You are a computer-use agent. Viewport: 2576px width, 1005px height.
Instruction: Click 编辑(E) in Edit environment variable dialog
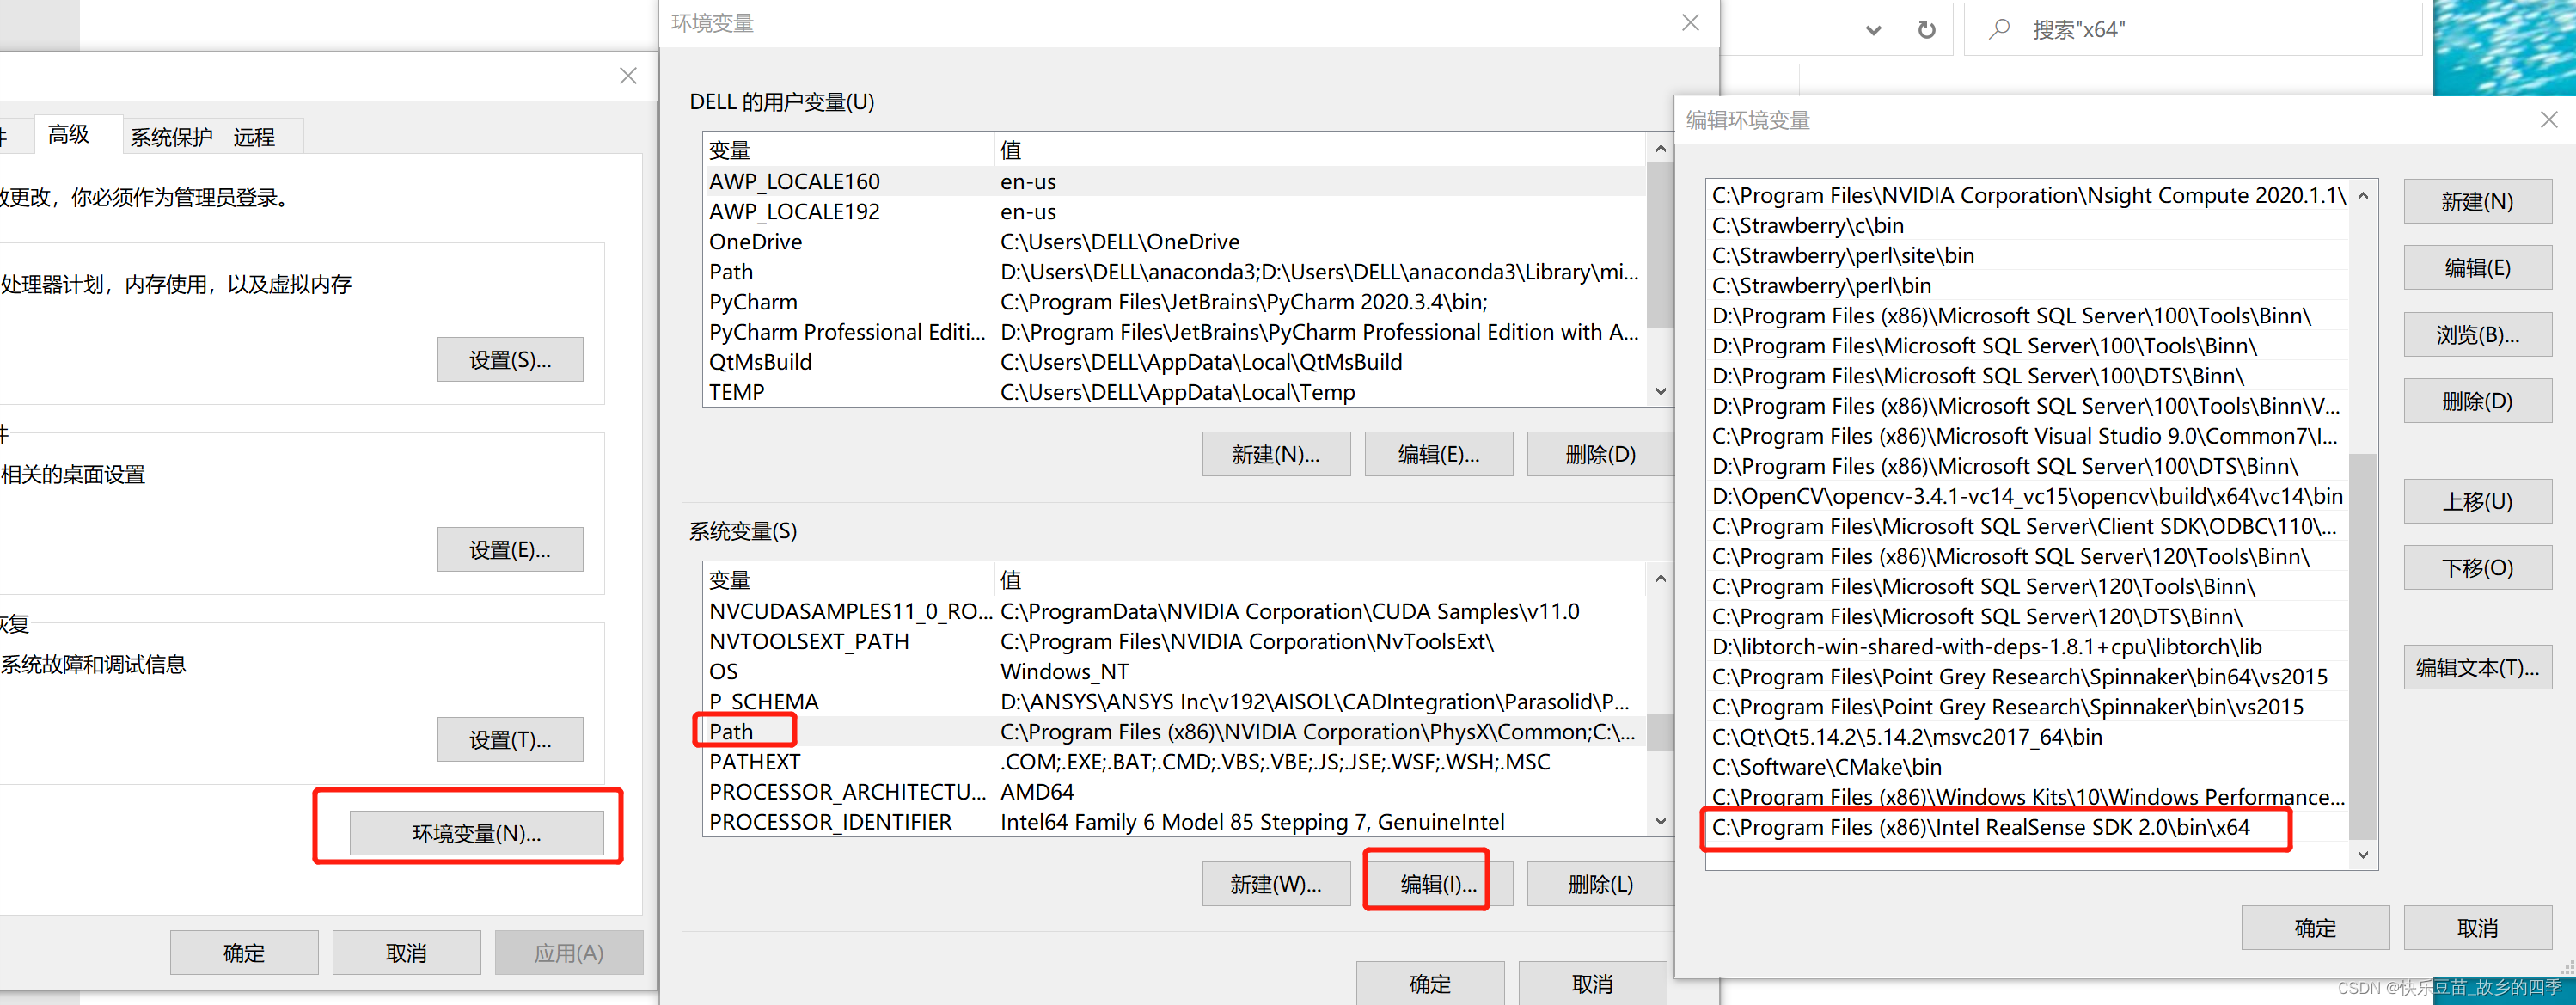click(x=2477, y=268)
